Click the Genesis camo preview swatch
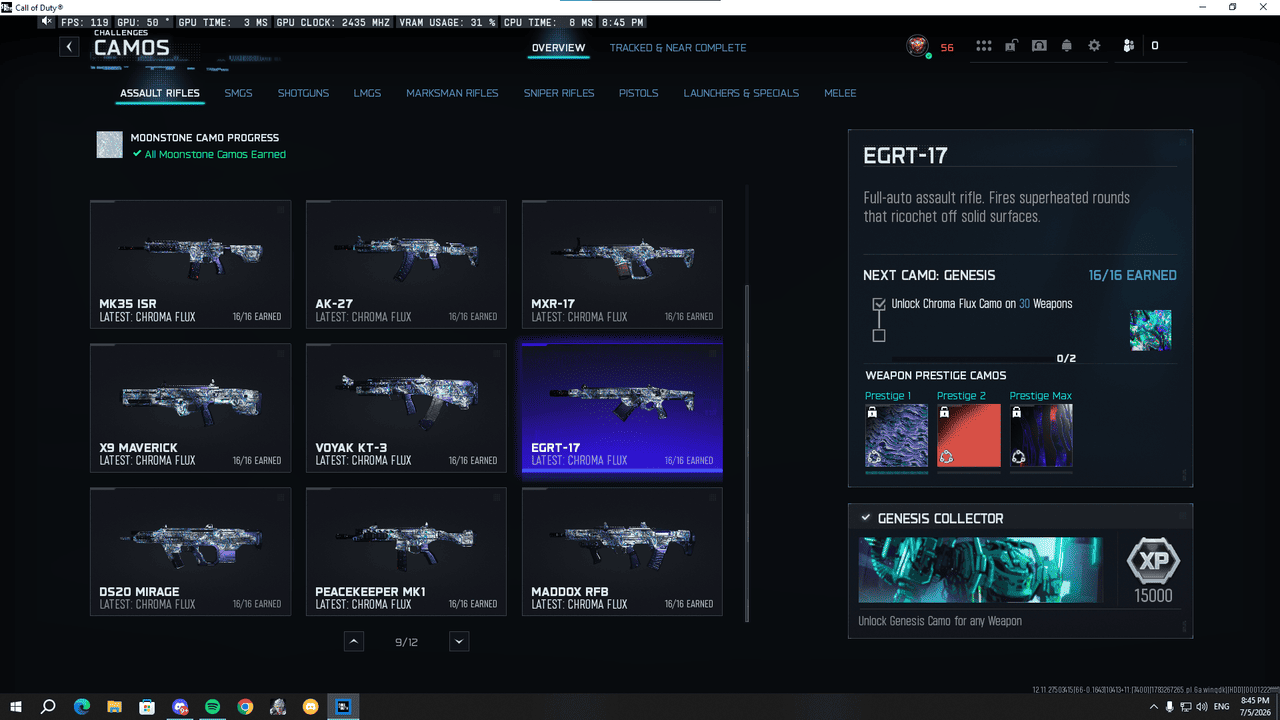The height and width of the screenshot is (720, 1280). [x=1150, y=330]
